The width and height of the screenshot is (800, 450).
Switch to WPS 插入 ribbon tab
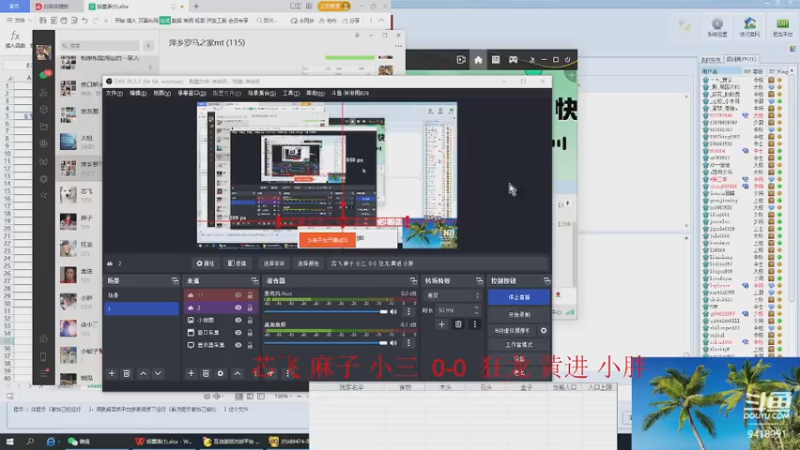point(131,20)
